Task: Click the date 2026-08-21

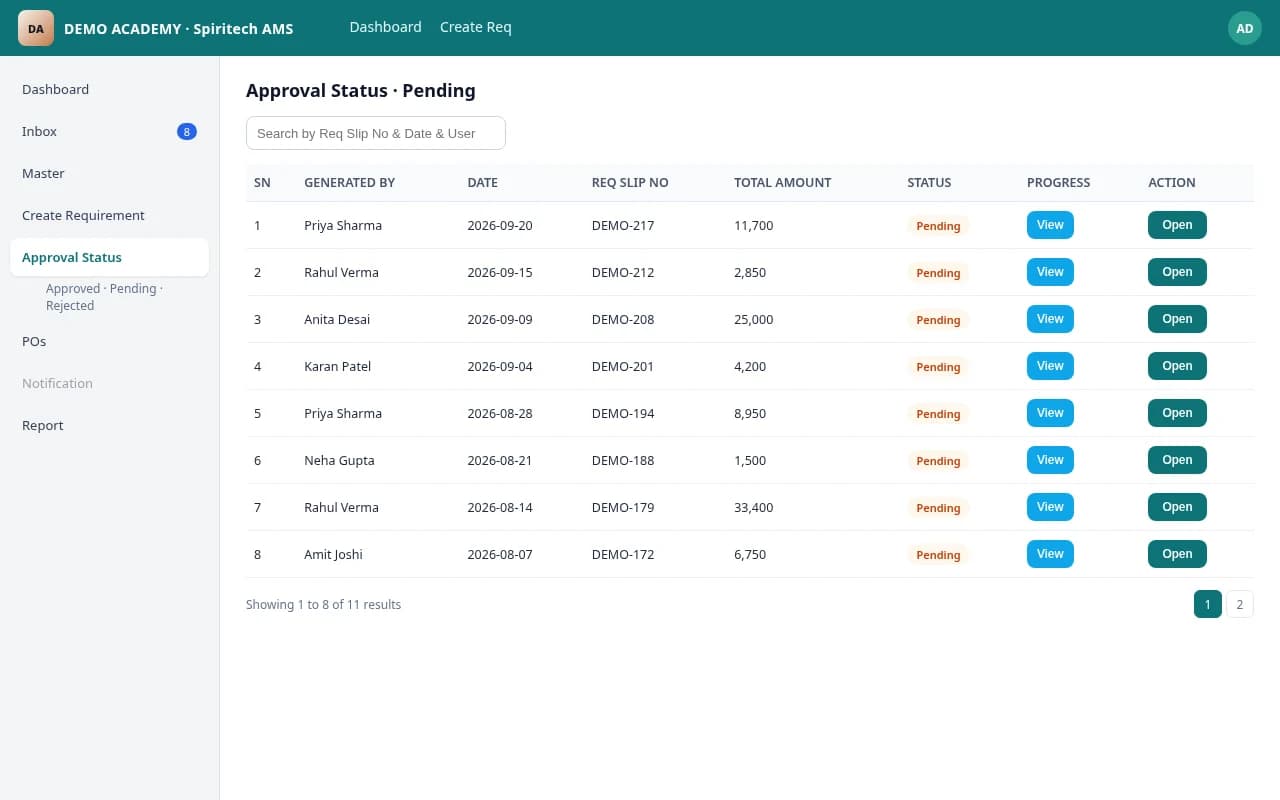Action: click(x=500, y=461)
